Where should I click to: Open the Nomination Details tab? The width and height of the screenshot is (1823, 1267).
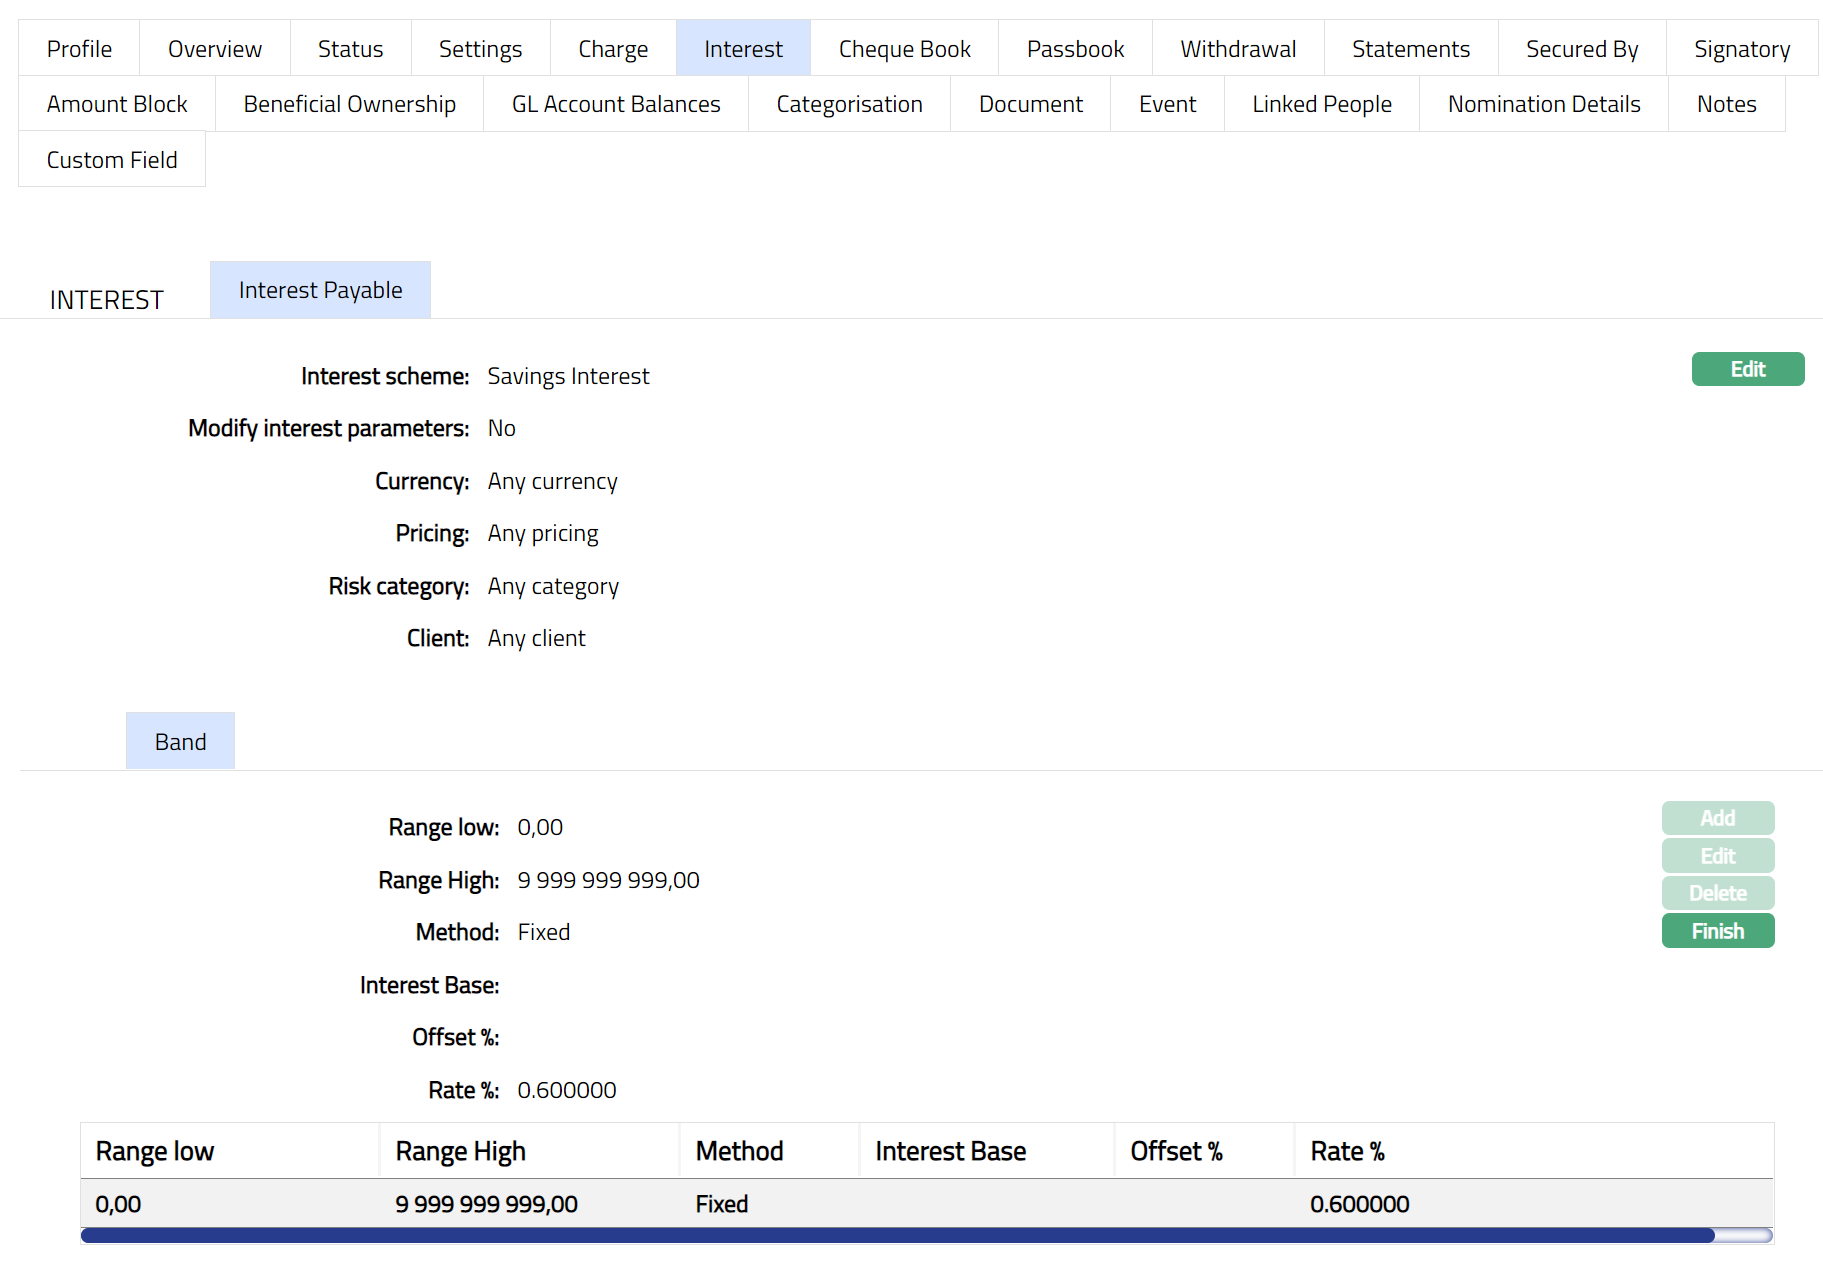1543,104
